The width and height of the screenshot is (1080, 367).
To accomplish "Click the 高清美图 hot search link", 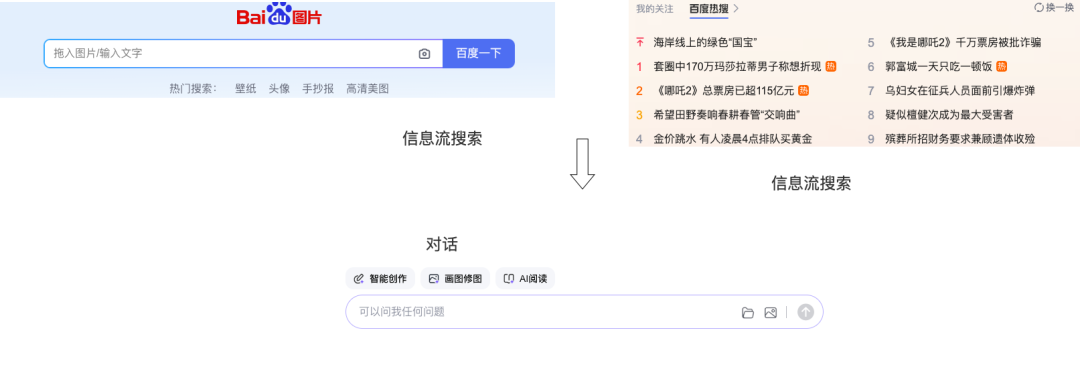I will click(x=368, y=88).
